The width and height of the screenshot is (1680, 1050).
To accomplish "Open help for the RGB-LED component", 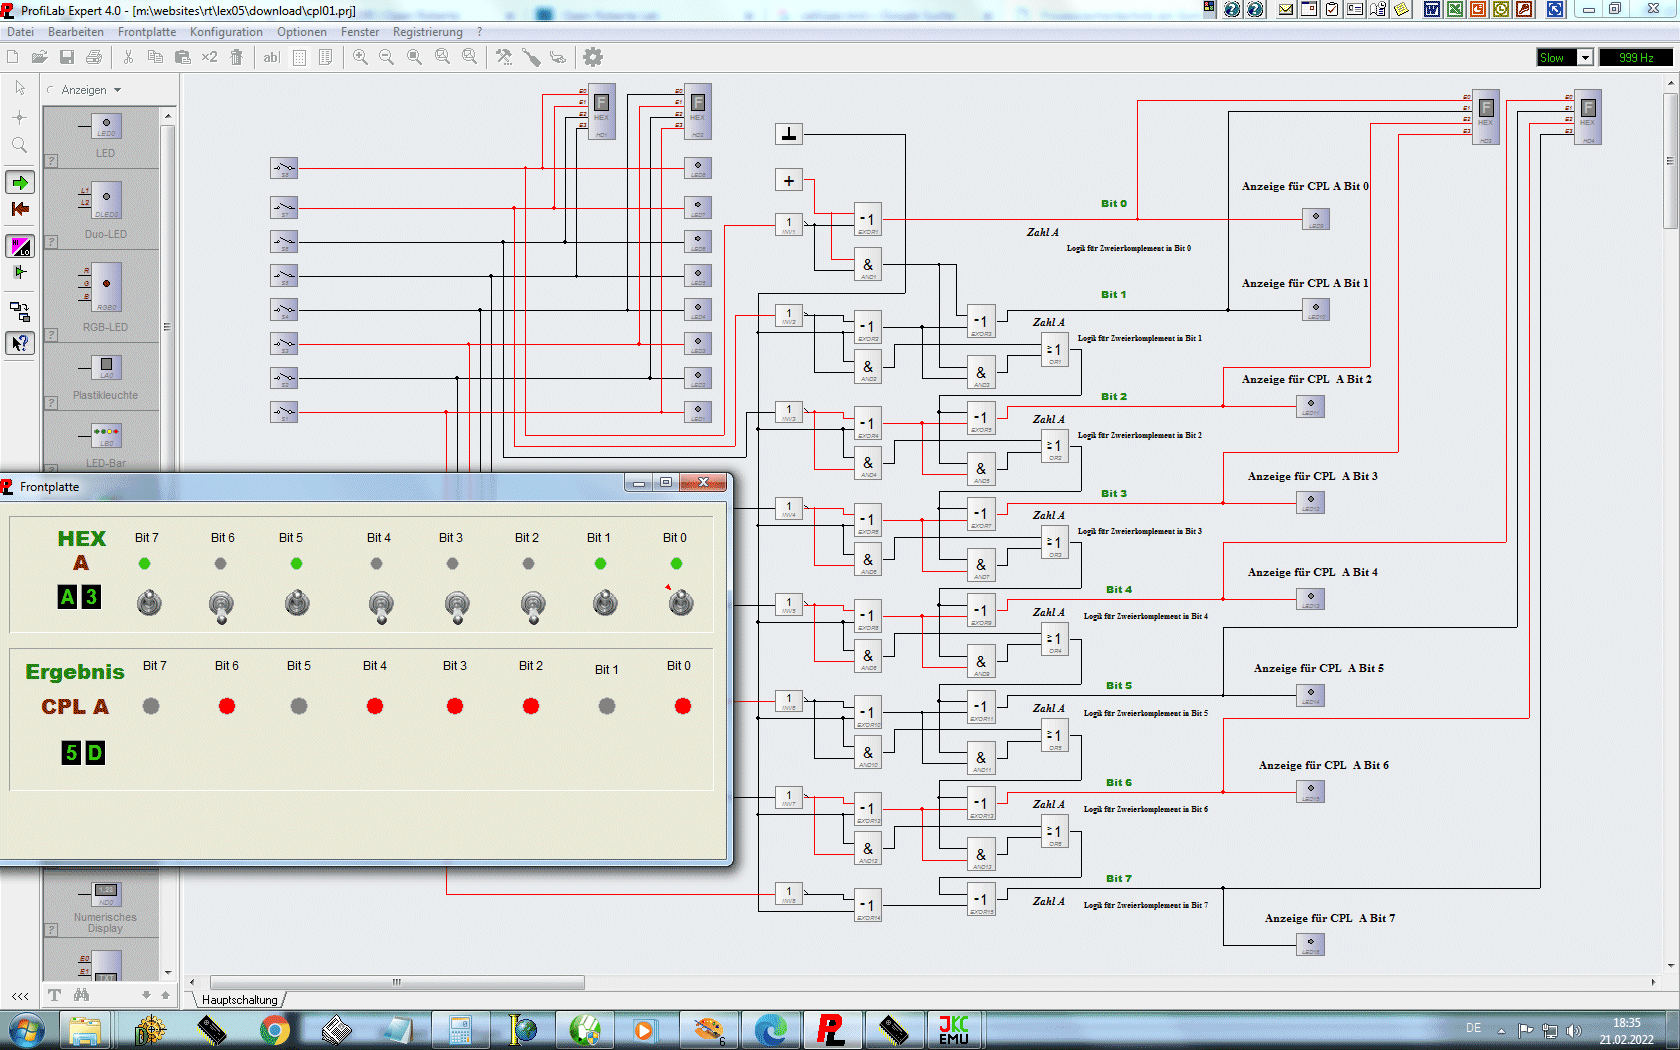I will [x=51, y=335].
